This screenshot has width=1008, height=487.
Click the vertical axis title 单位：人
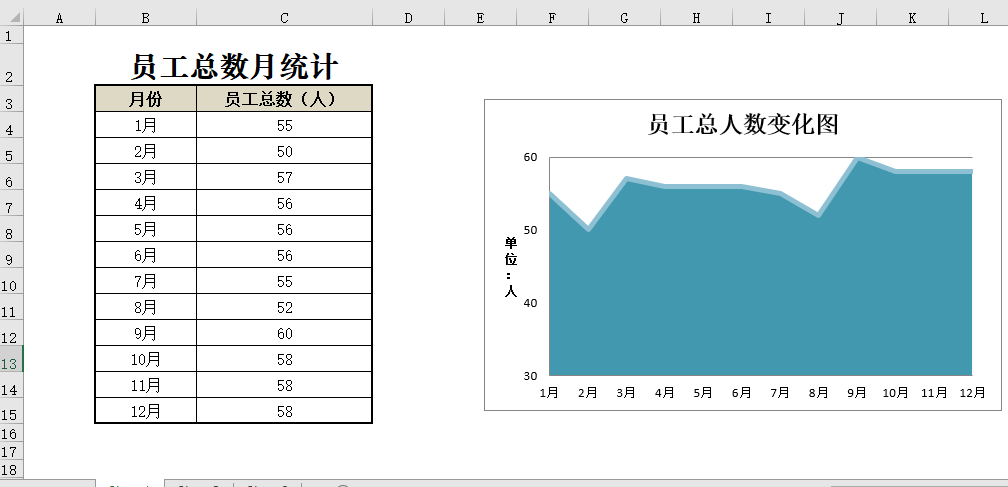tap(511, 267)
